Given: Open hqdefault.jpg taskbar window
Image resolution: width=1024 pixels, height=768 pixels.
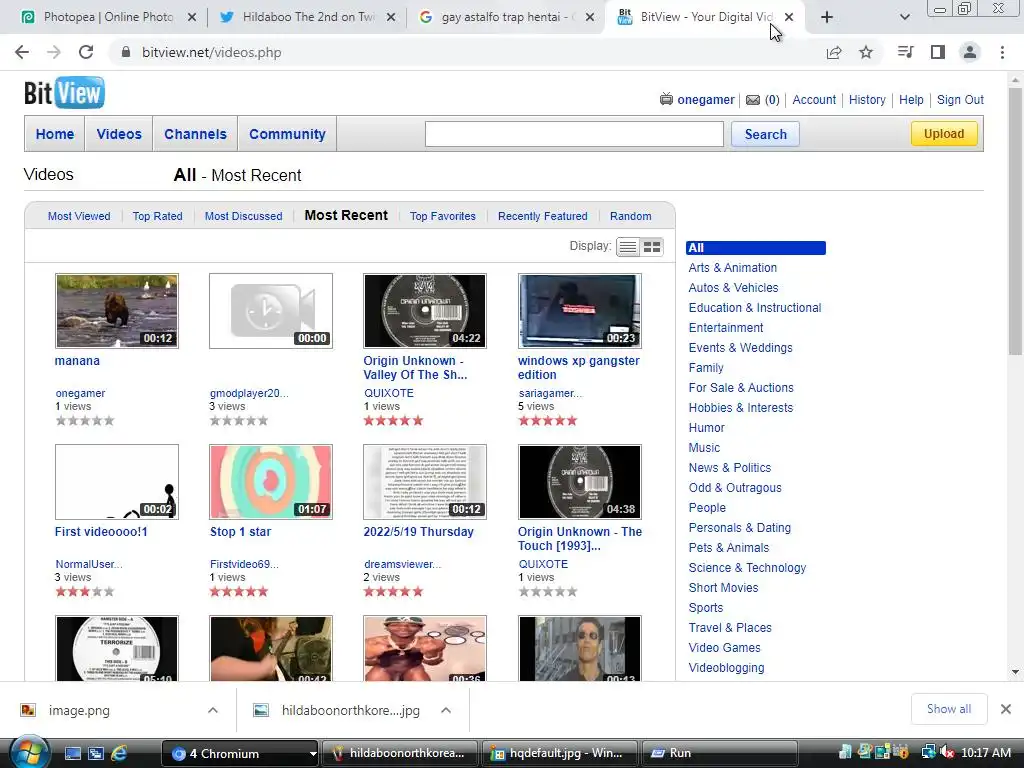Looking at the screenshot, I should click(x=559, y=754).
